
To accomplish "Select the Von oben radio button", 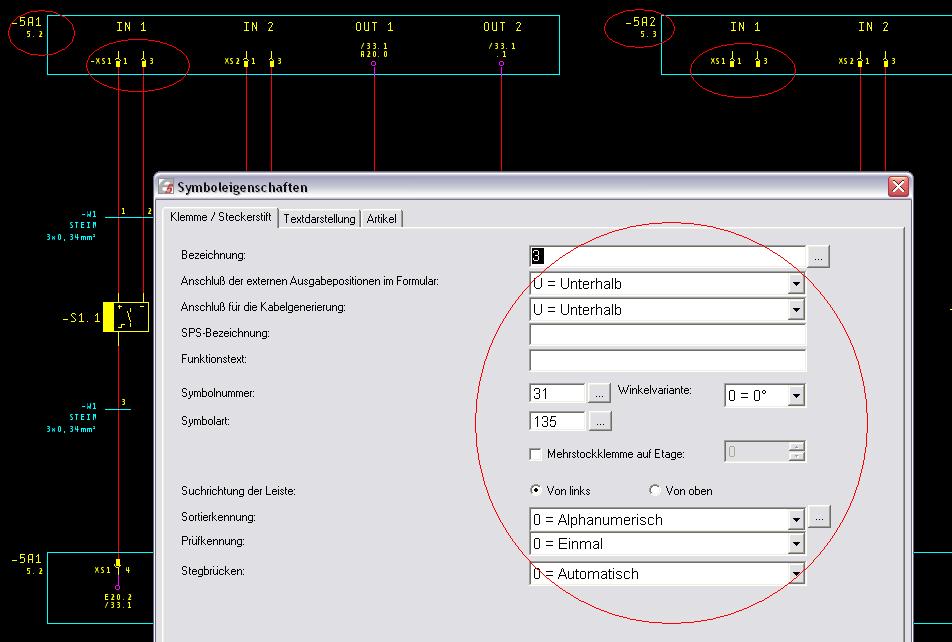I will pyautogui.click(x=654, y=490).
